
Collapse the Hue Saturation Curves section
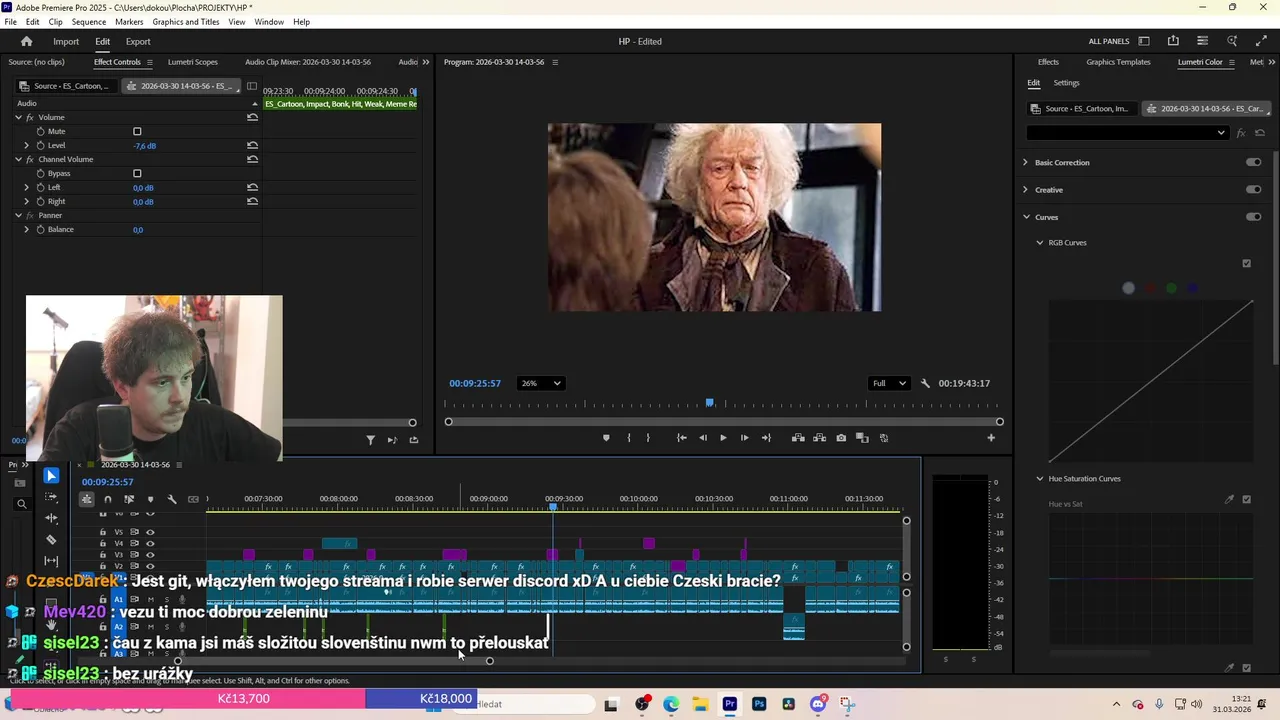1040,478
